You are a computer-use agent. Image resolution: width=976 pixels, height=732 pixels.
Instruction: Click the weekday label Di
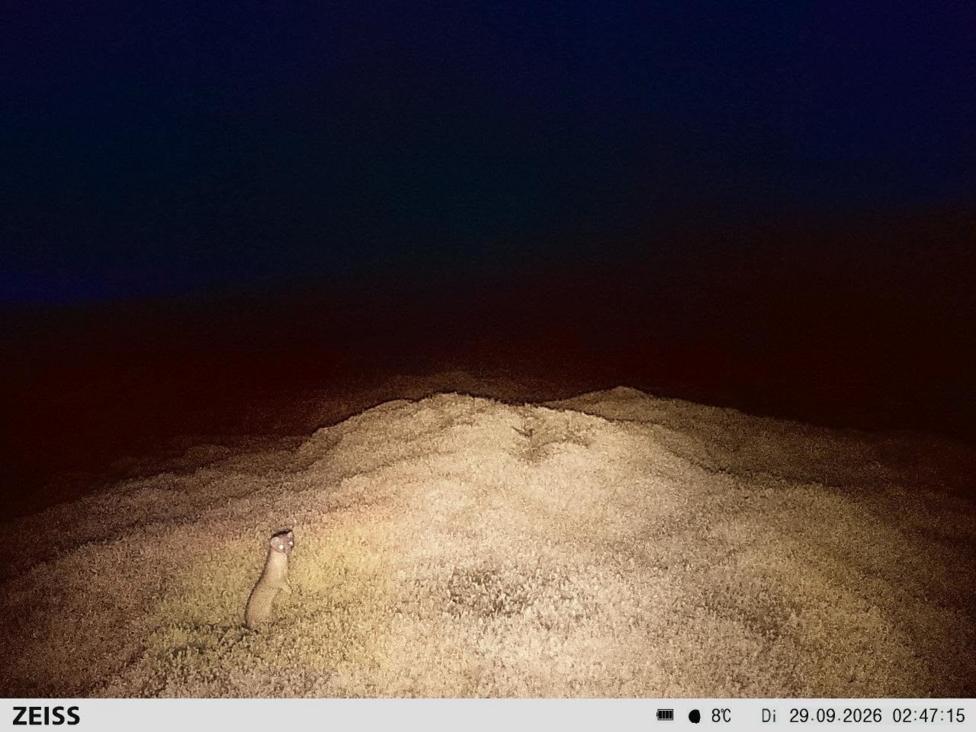pos(769,716)
